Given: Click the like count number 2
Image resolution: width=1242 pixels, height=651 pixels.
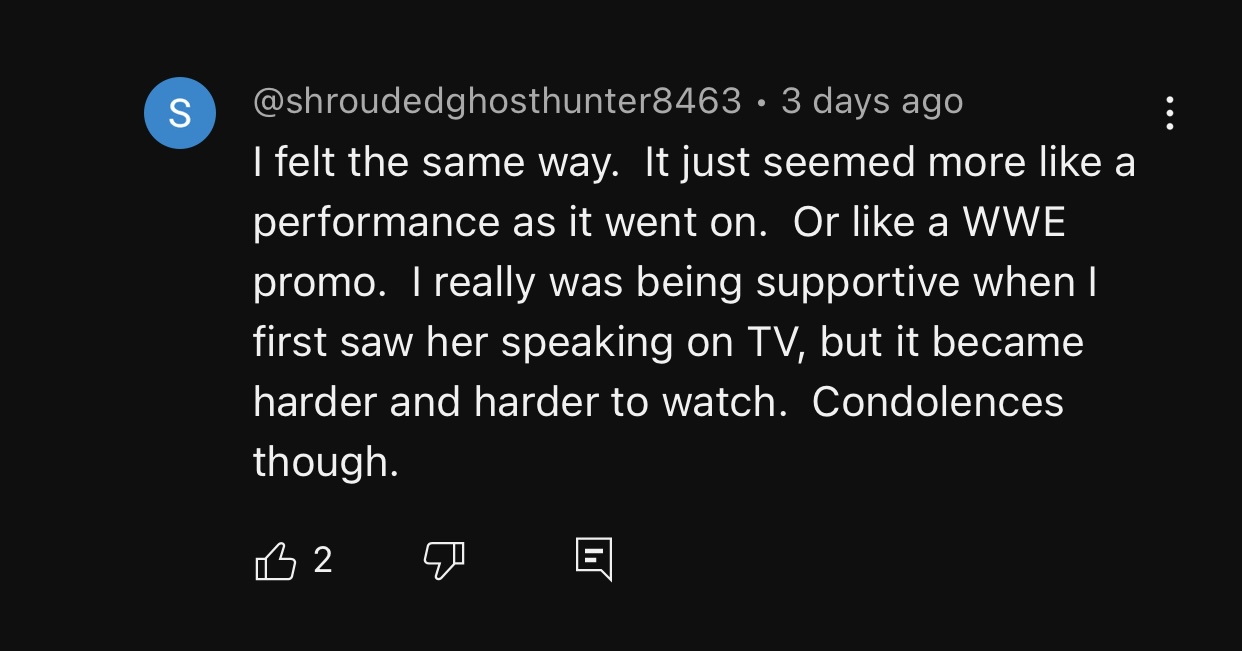Looking at the screenshot, I should [322, 560].
